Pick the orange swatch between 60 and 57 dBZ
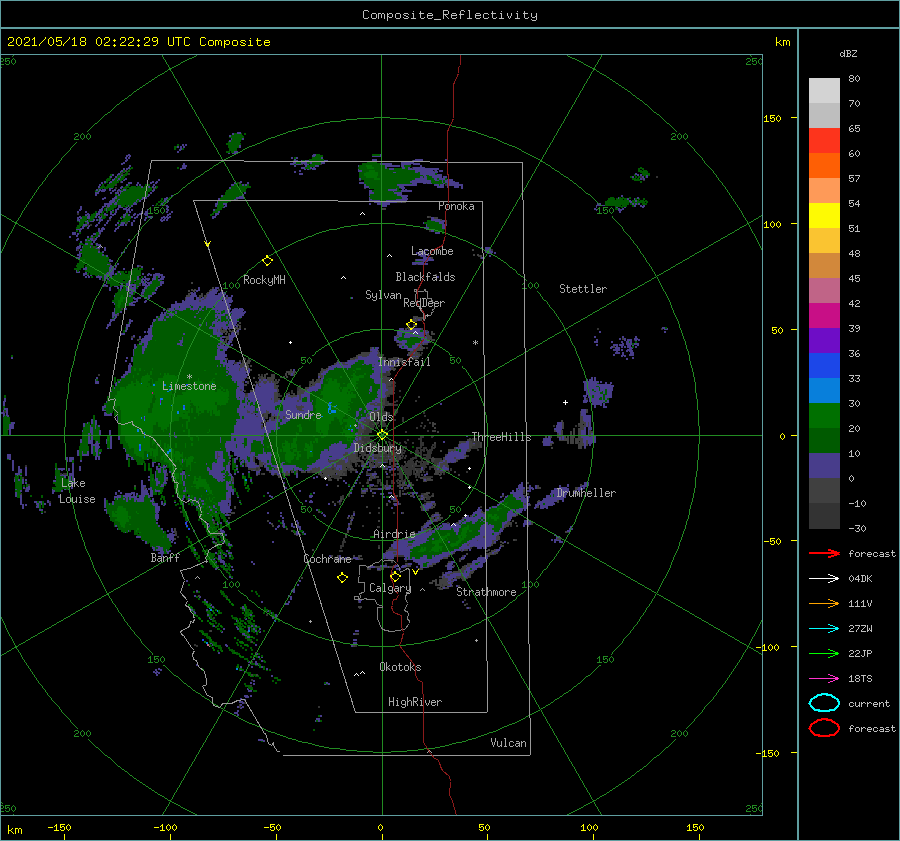 (824, 166)
